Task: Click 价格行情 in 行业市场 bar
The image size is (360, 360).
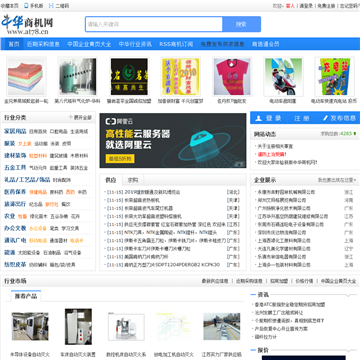Action: point(304,281)
